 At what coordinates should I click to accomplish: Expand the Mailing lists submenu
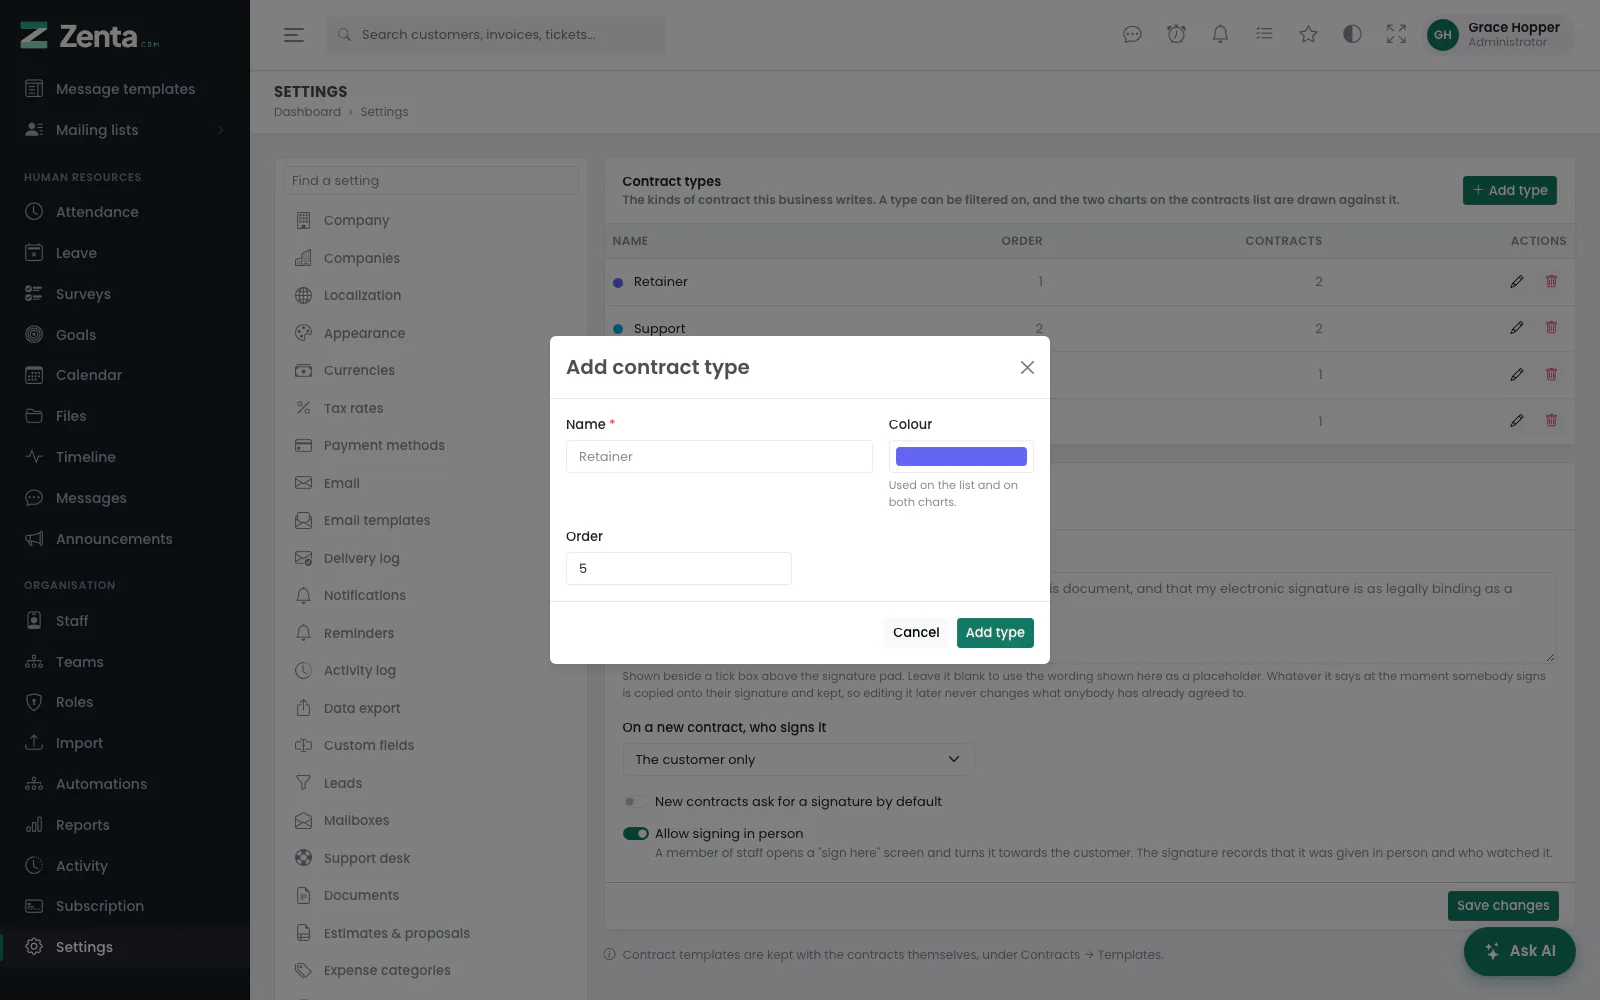pos(125,130)
